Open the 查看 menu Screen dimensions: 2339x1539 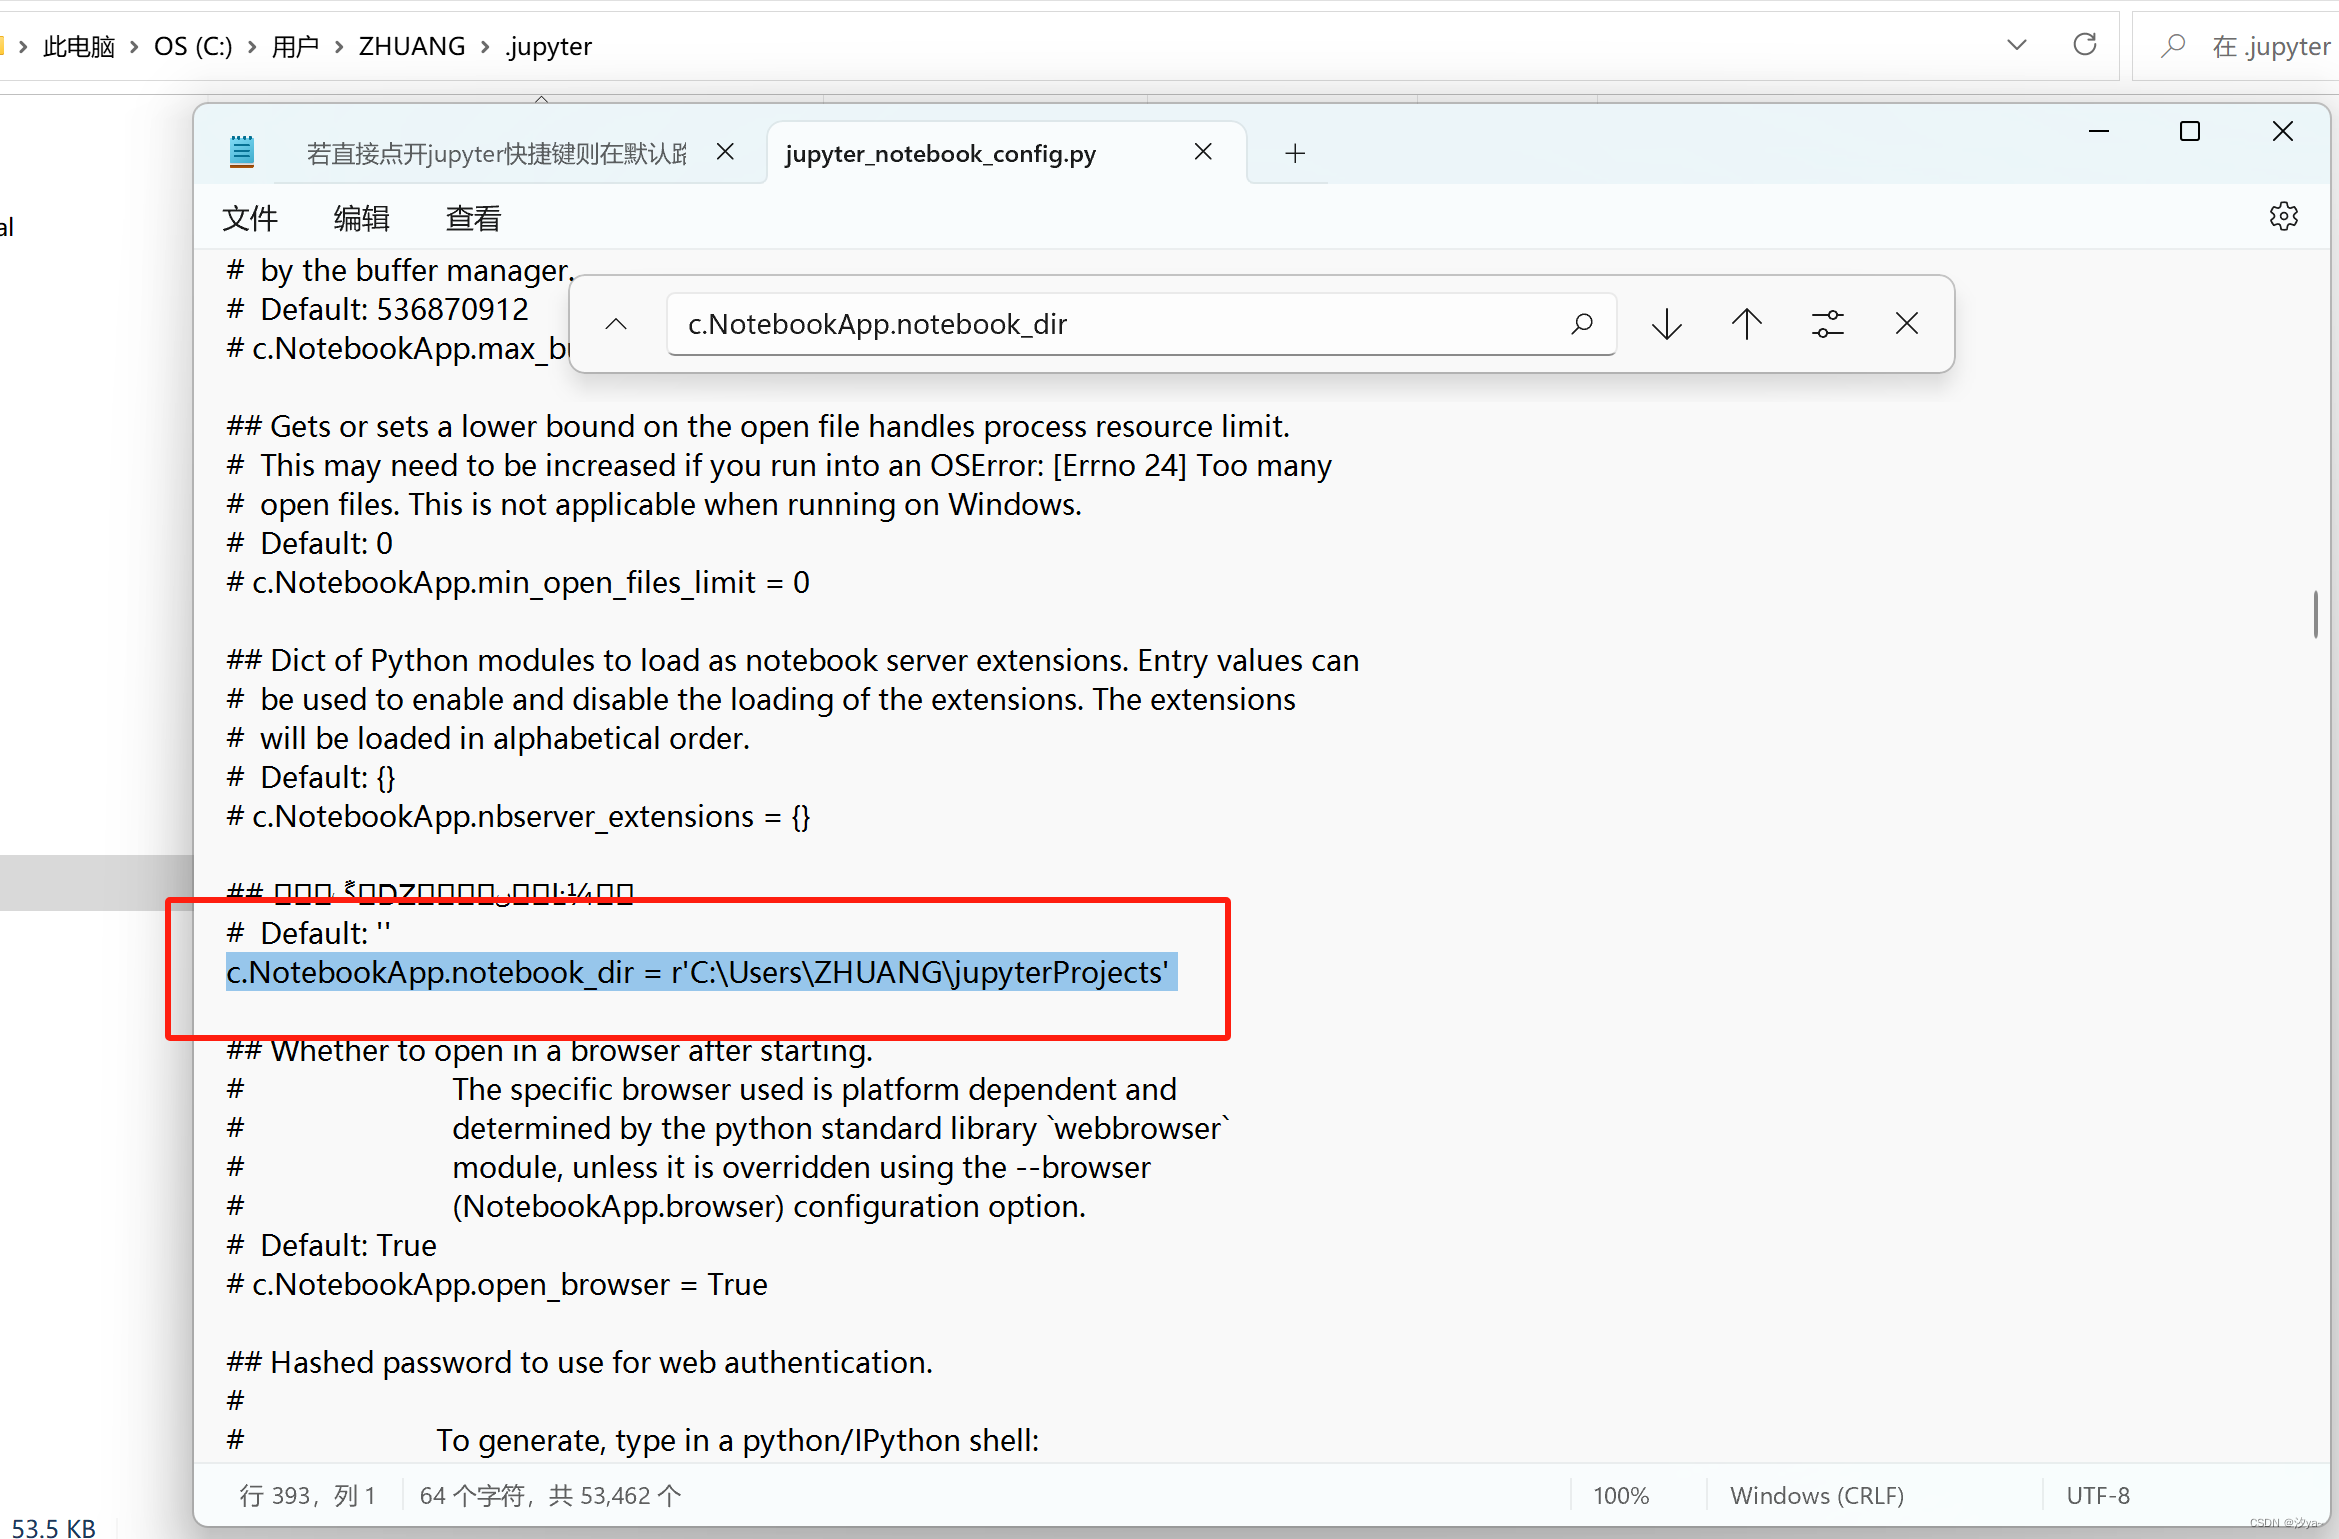coord(473,218)
